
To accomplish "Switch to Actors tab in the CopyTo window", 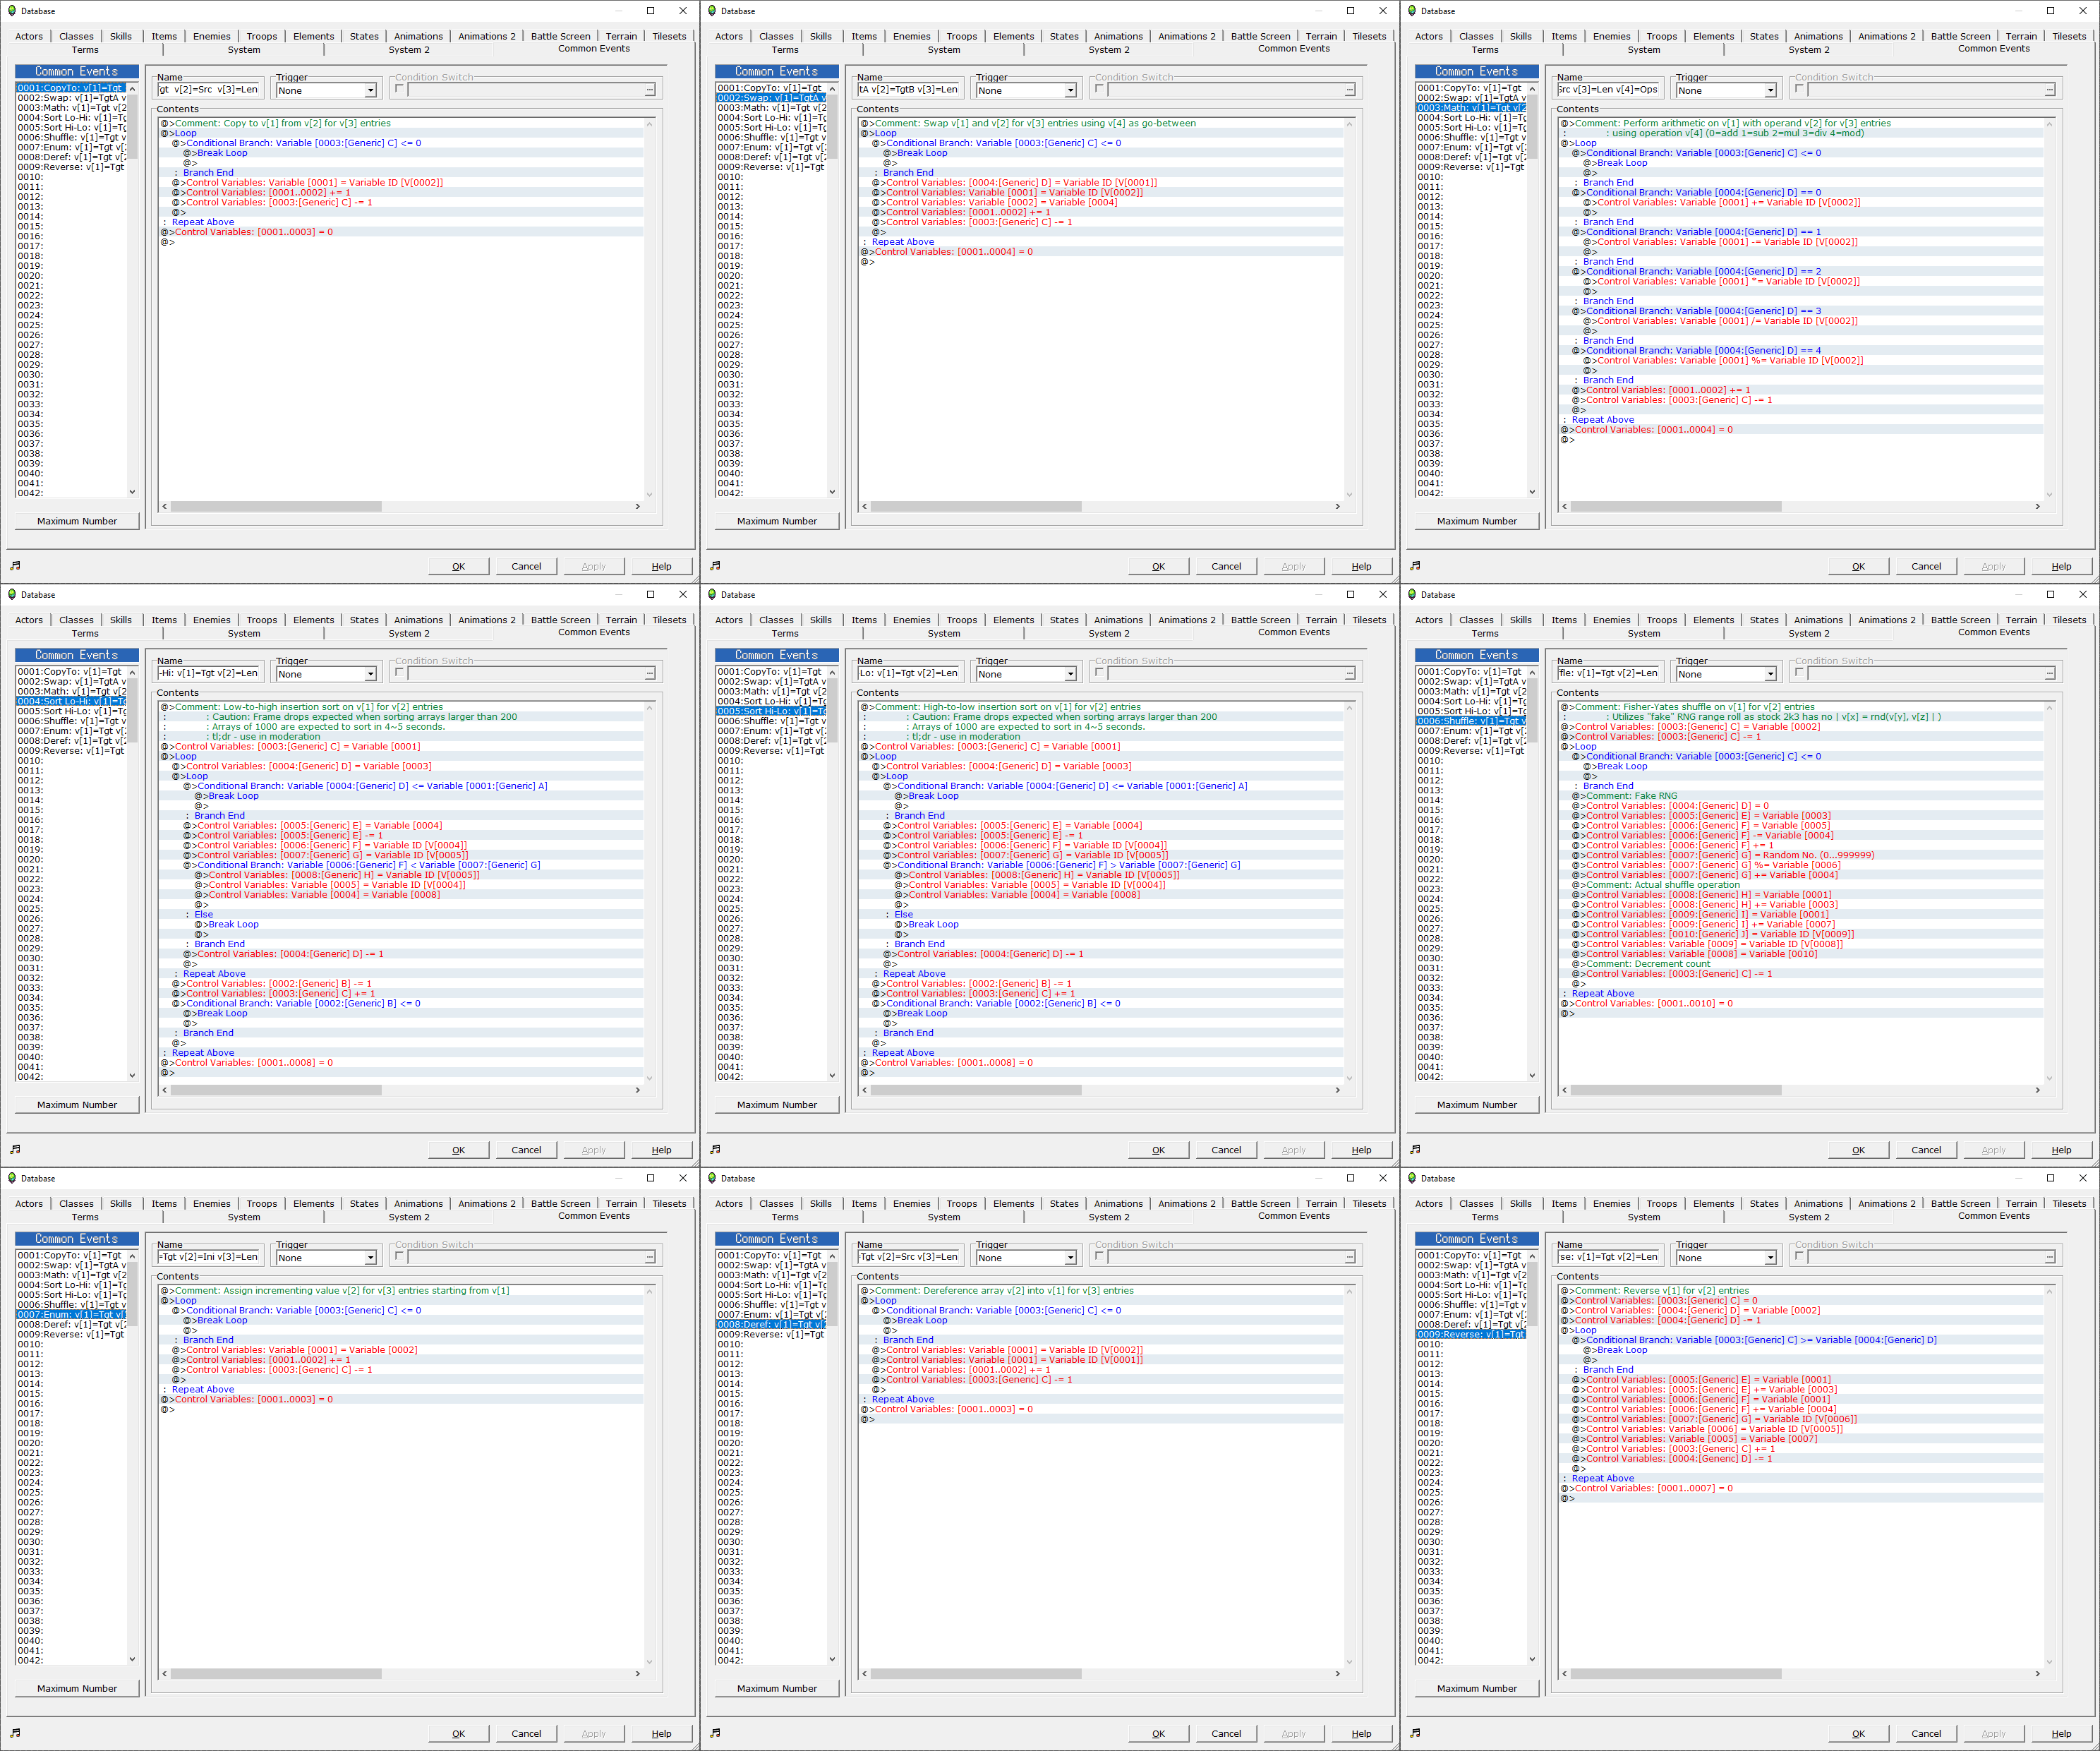I will [29, 36].
